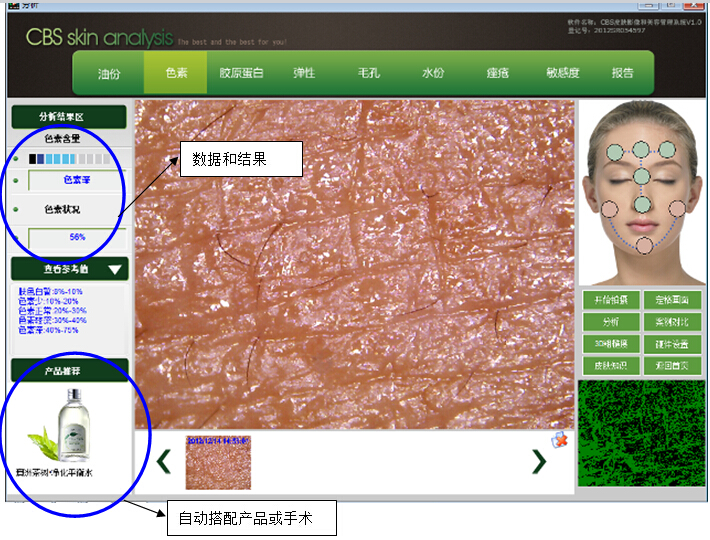This screenshot has width=710, height=540.
Task: Open the 皮肤知识 skin knowledge button
Action: [x=611, y=366]
